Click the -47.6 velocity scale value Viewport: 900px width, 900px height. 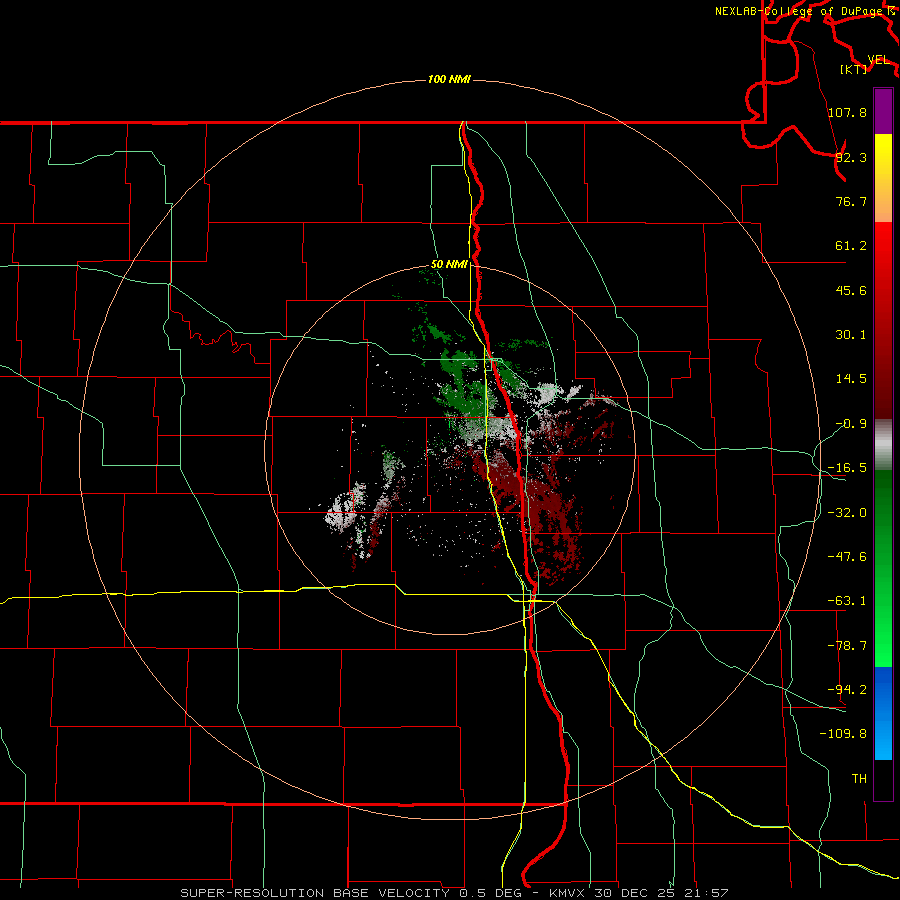pos(847,557)
